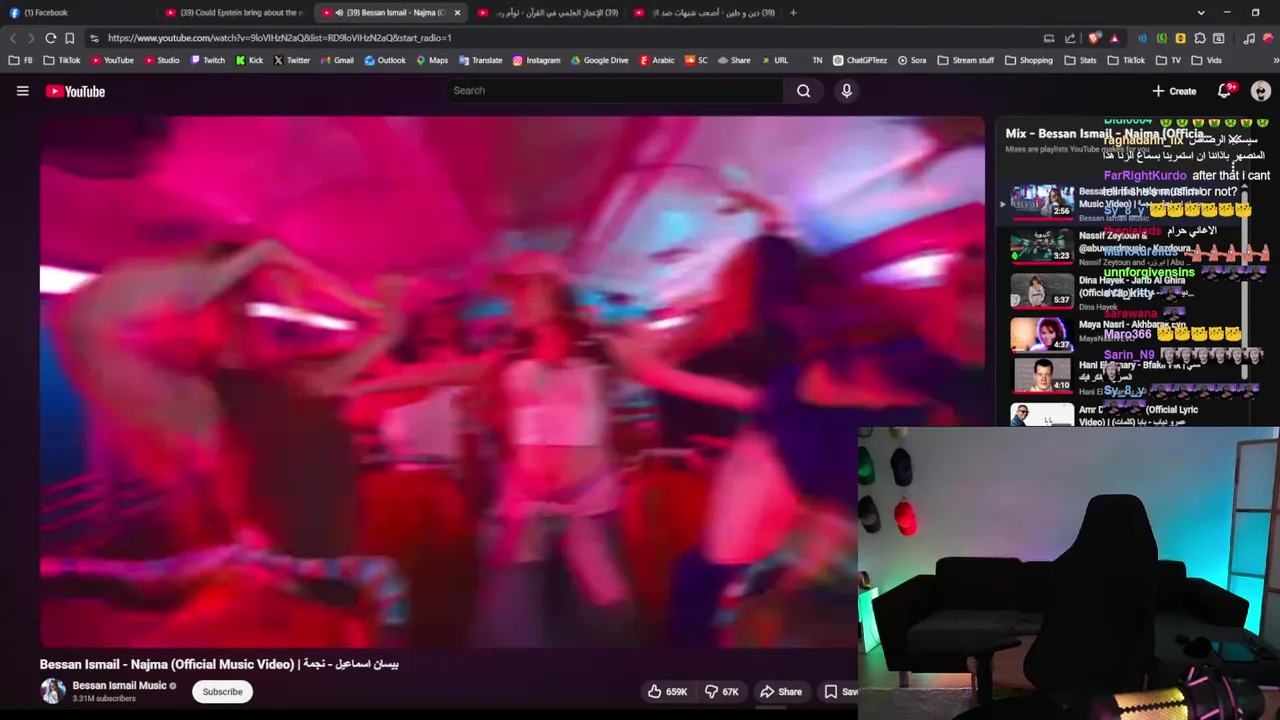Open the YouTube bookmark
The width and height of the screenshot is (1280, 720).
(x=112, y=60)
